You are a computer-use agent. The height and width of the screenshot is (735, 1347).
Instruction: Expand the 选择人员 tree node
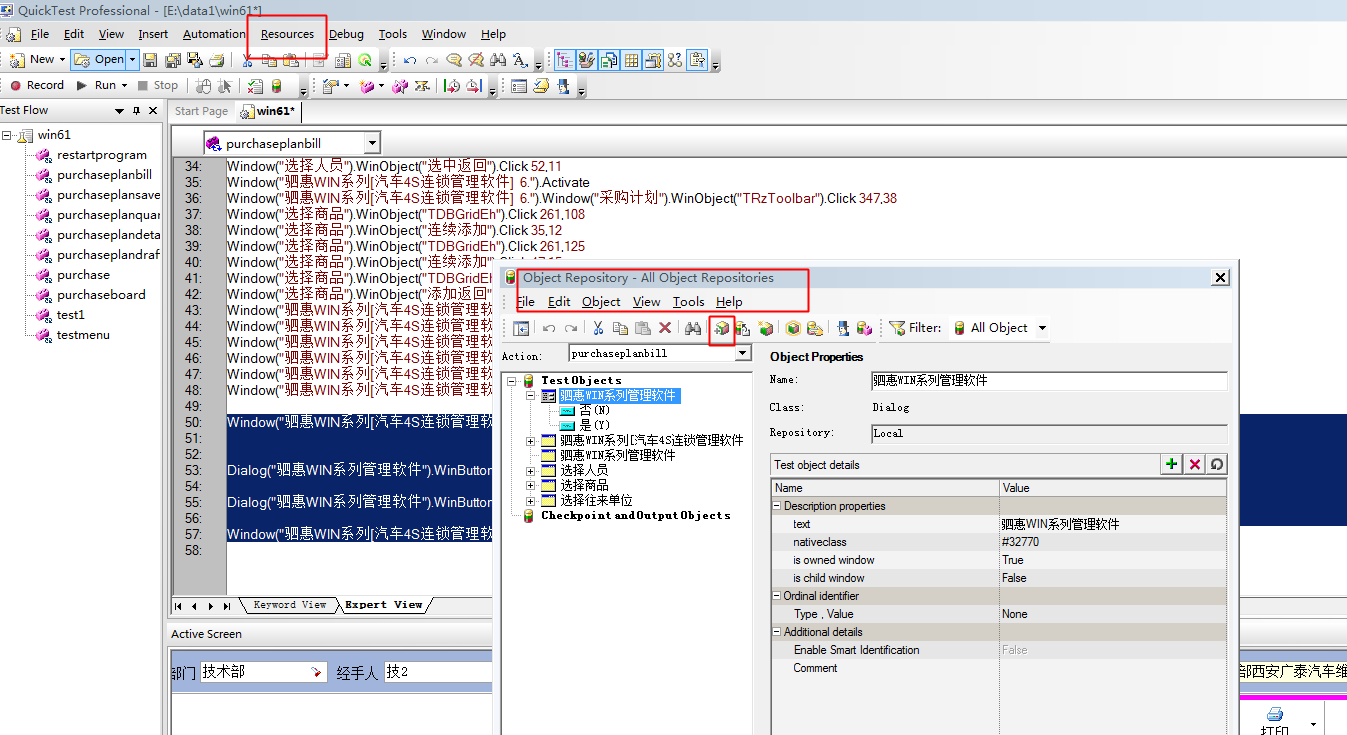click(531, 470)
